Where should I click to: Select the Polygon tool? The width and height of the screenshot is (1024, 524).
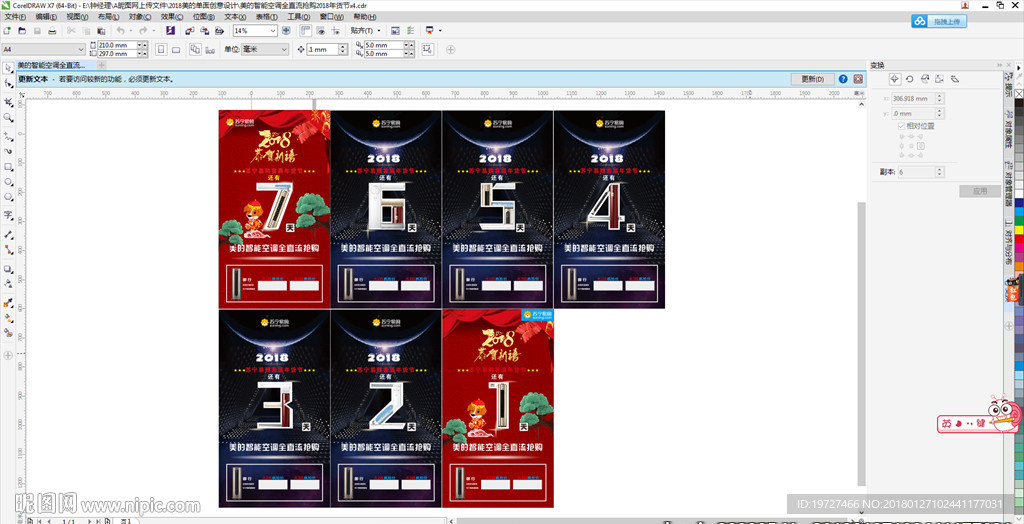[x=8, y=197]
